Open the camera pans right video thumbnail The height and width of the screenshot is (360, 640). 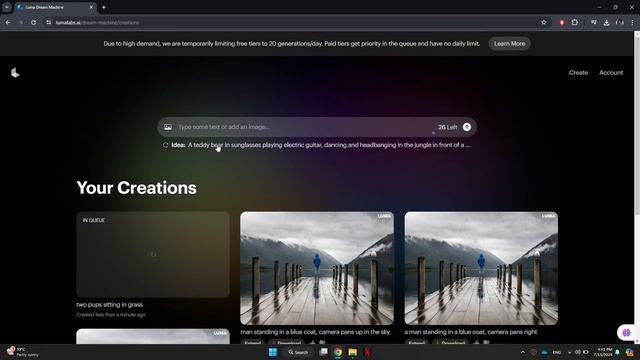pyautogui.click(x=481, y=268)
